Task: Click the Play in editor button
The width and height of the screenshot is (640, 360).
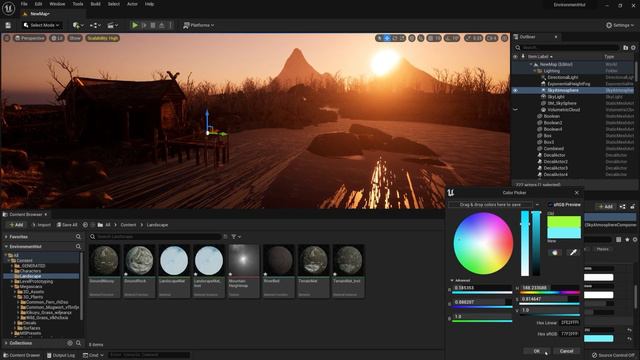Action: click(135, 25)
